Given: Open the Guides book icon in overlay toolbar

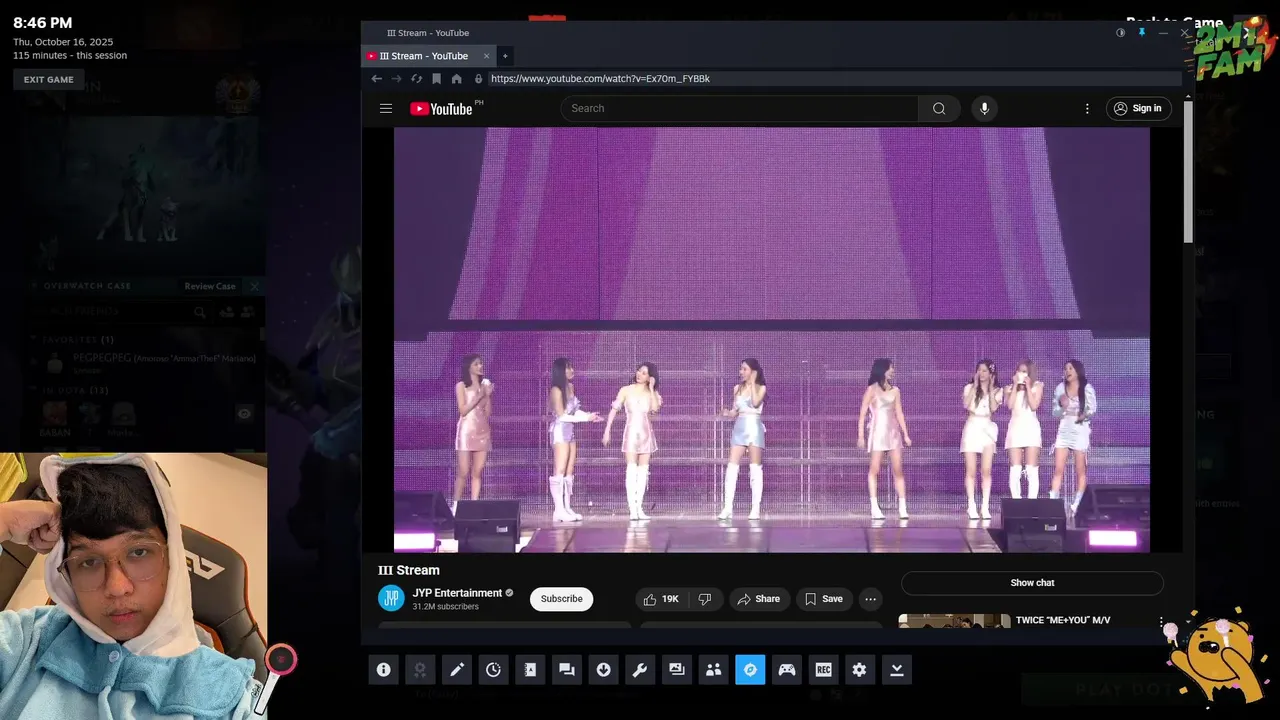Looking at the screenshot, I should click(x=530, y=670).
